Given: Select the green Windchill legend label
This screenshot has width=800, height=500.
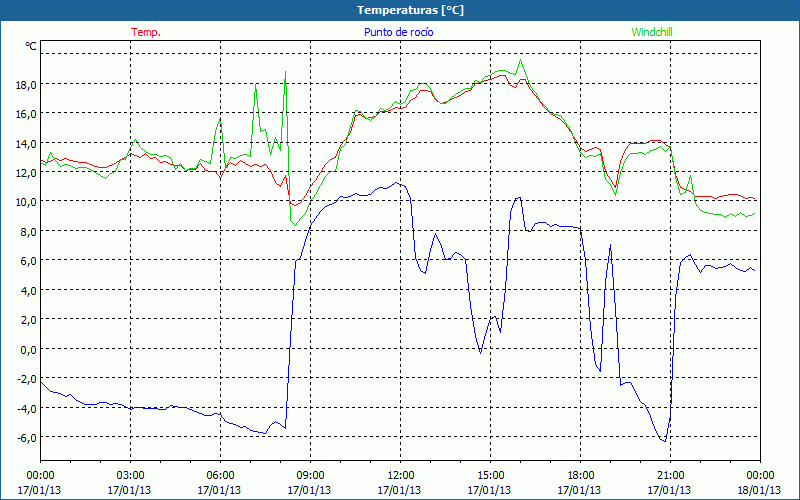Looking at the screenshot, I should coord(652,32).
